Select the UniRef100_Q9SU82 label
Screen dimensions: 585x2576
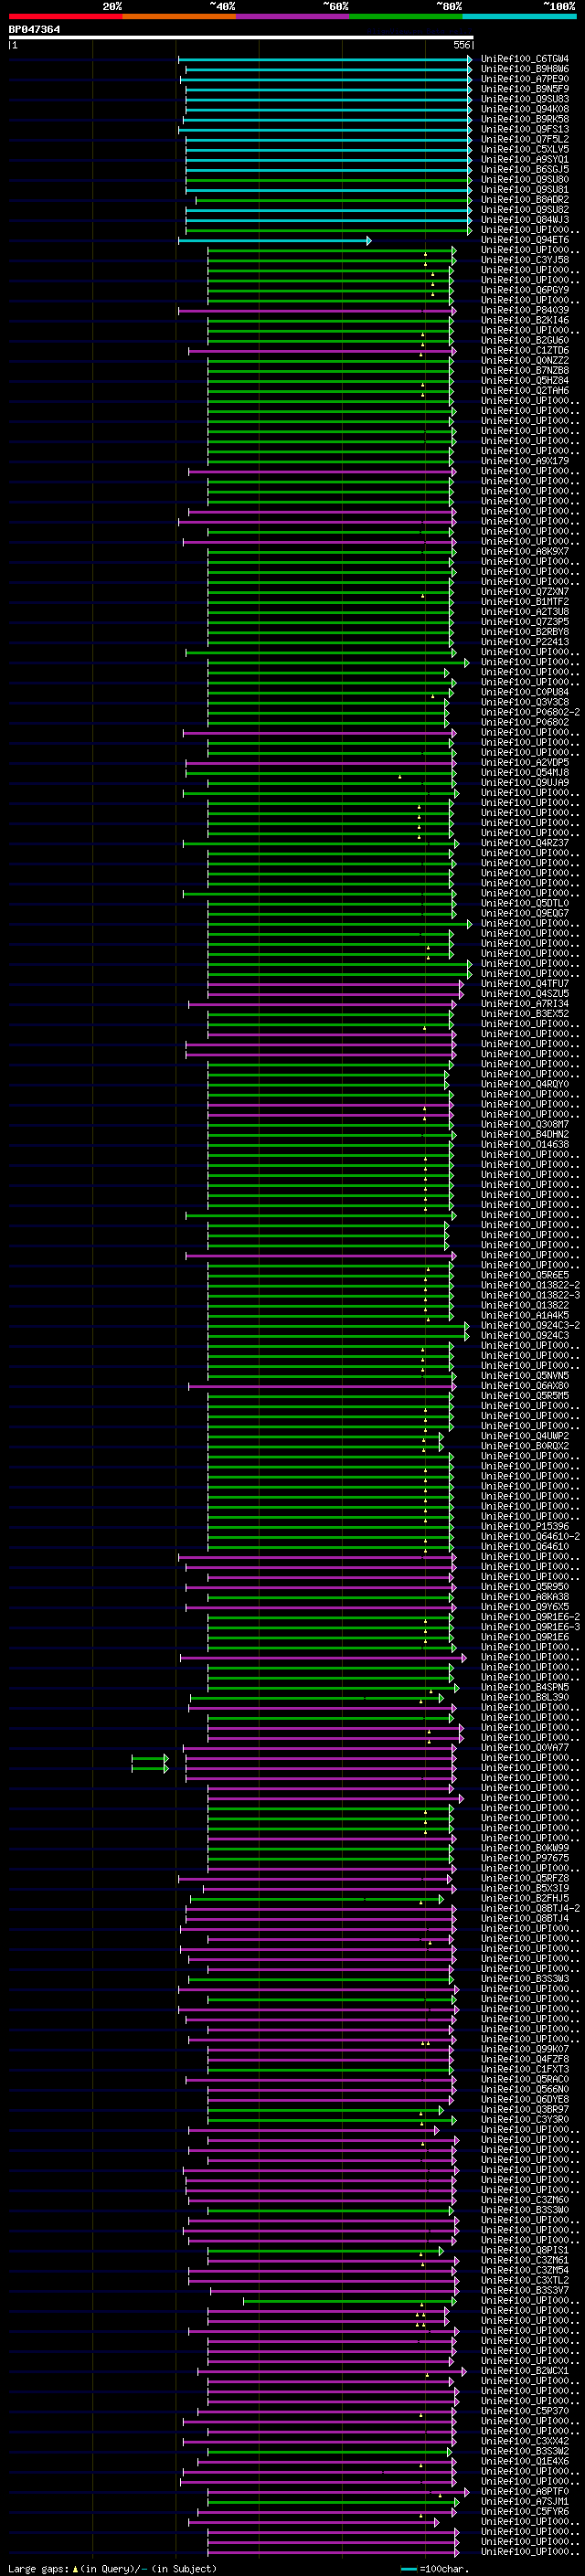[x=525, y=210]
